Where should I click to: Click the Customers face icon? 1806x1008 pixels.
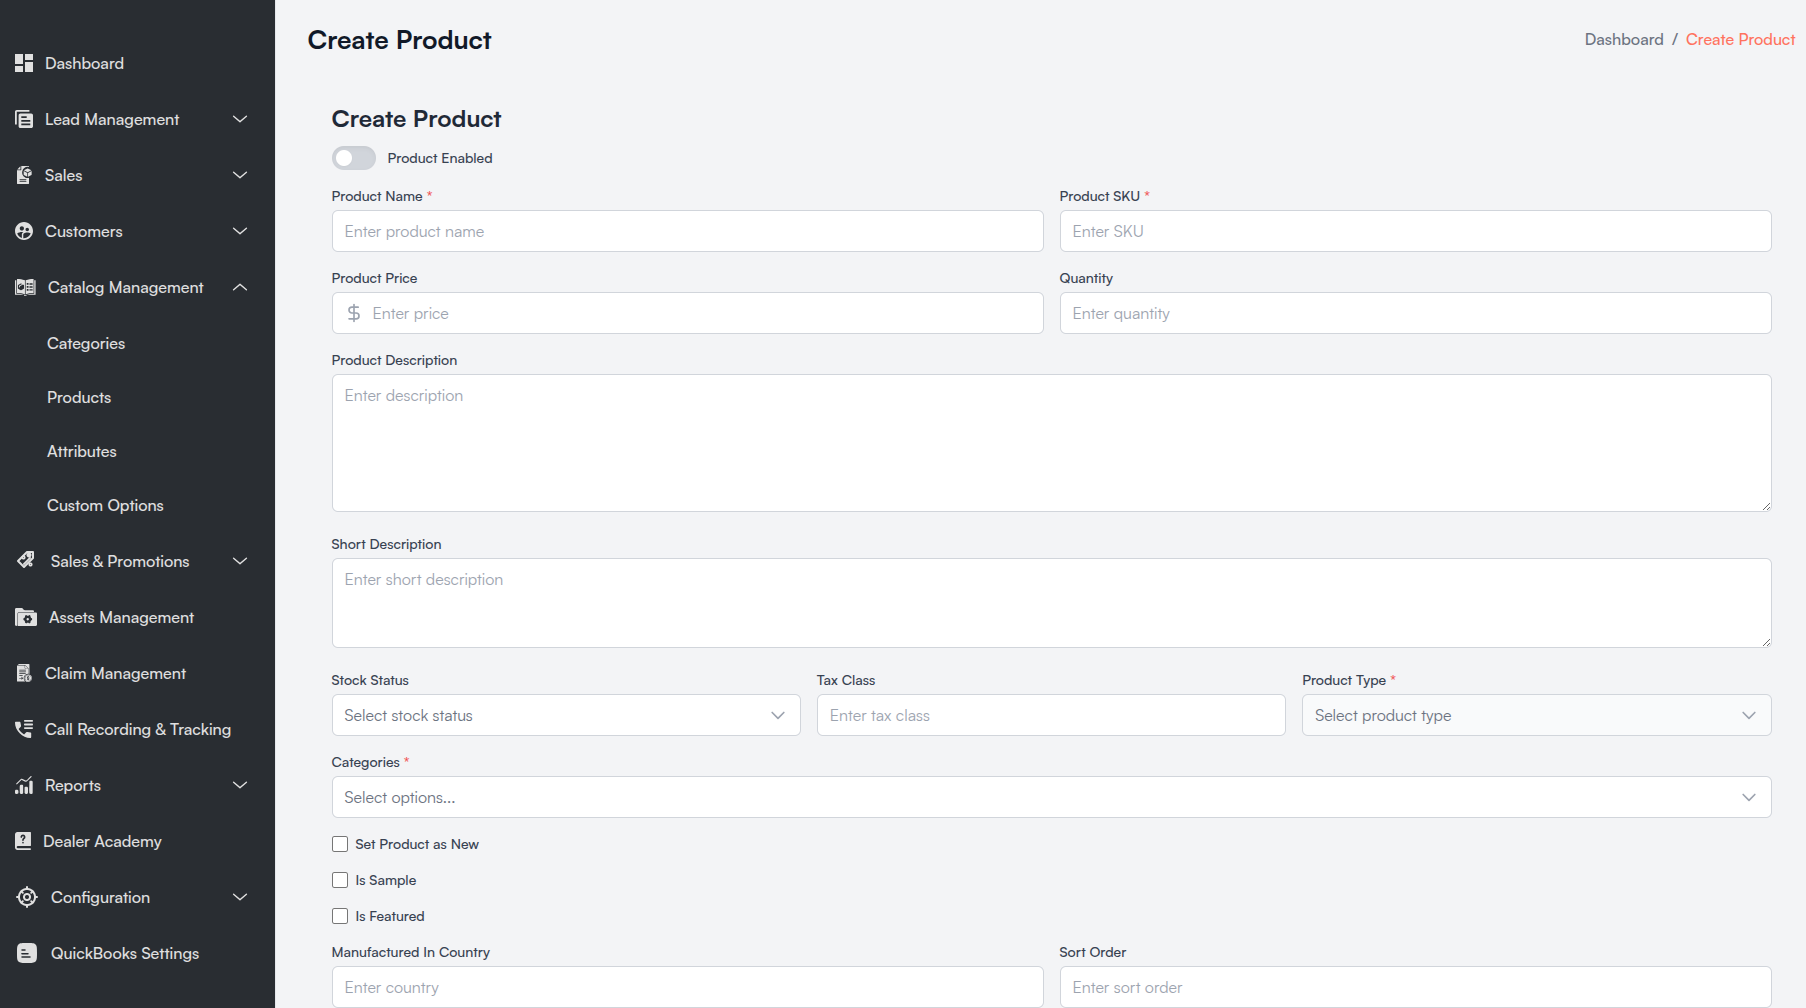(24, 231)
